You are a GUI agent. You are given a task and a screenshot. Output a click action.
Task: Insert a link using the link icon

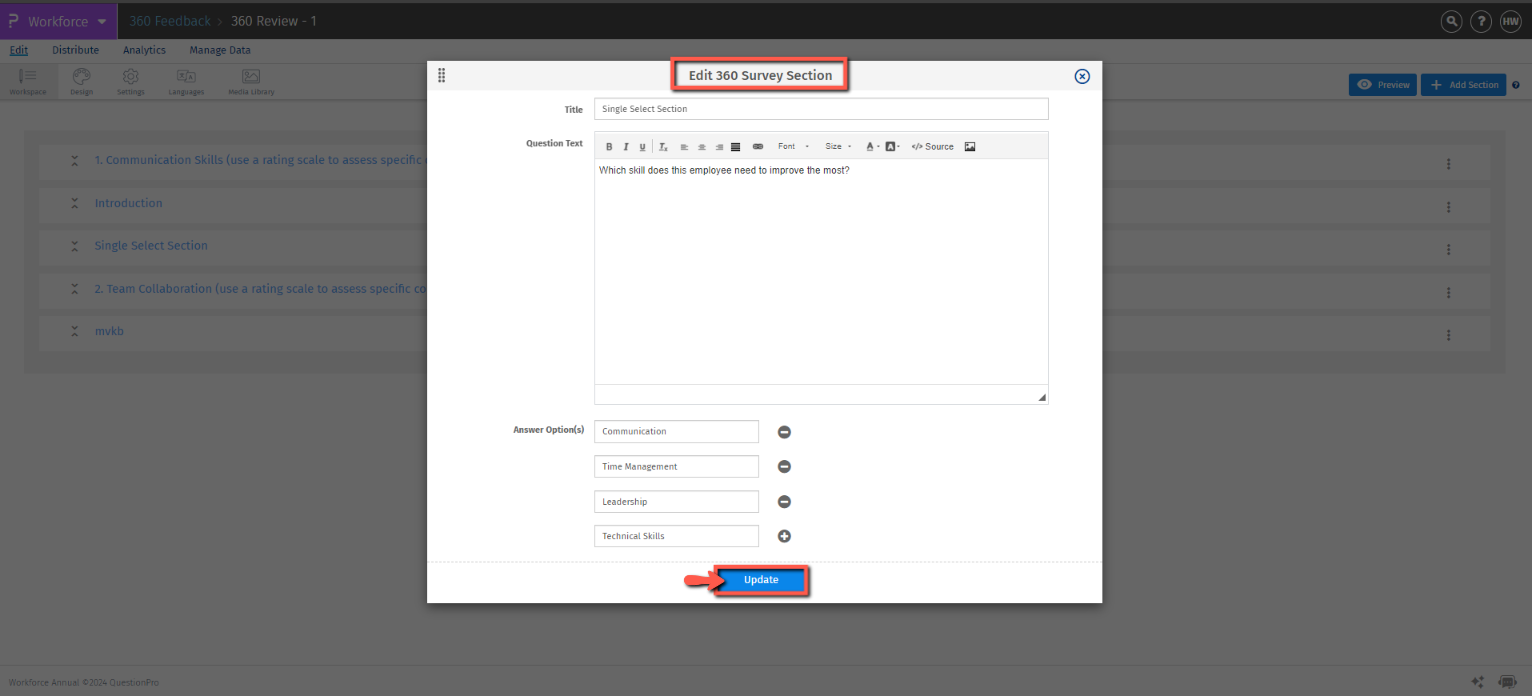[x=758, y=146]
